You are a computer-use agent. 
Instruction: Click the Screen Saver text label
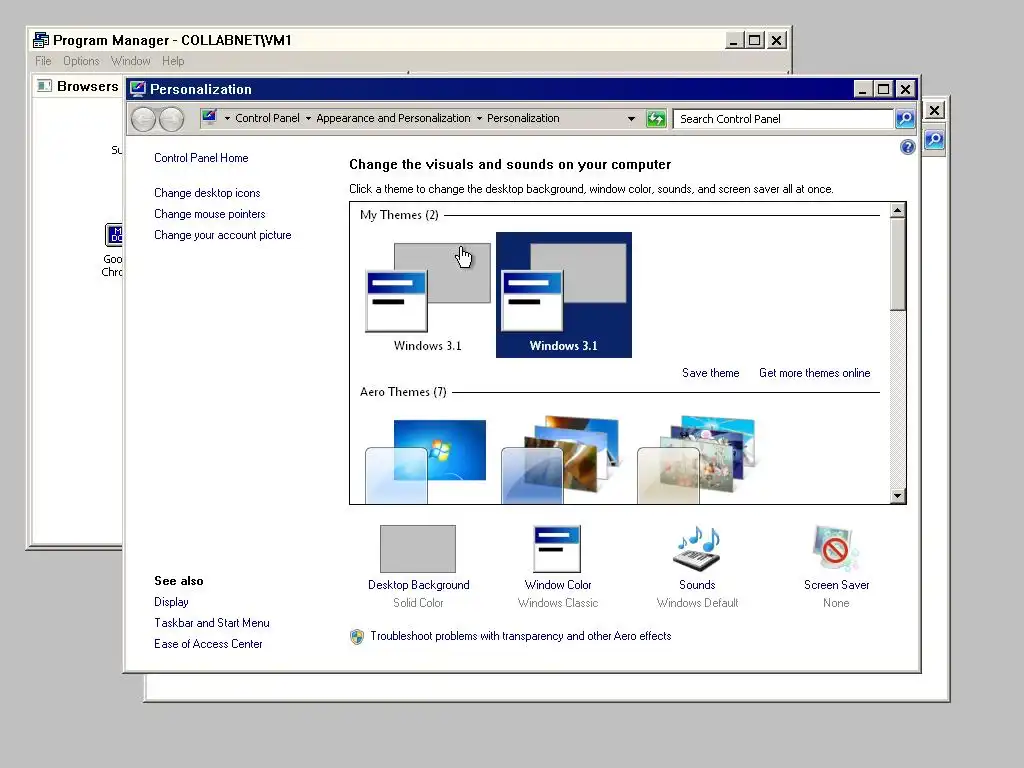tap(837, 585)
